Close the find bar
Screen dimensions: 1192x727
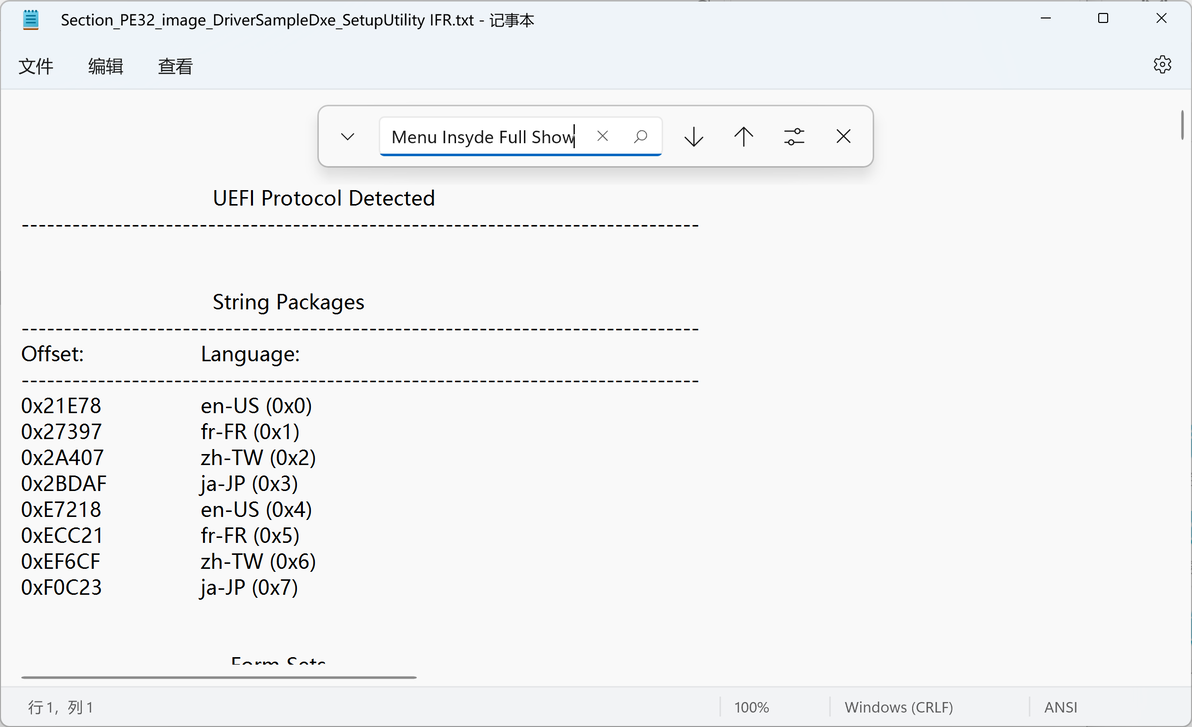[x=844, y=137]
